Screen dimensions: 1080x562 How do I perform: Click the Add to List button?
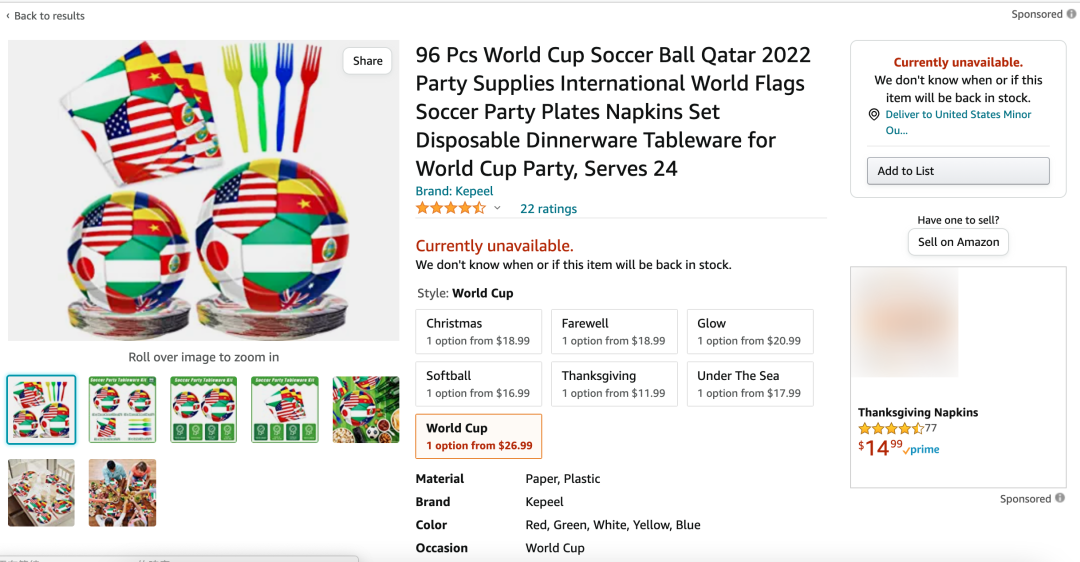(x=958, y=171)
